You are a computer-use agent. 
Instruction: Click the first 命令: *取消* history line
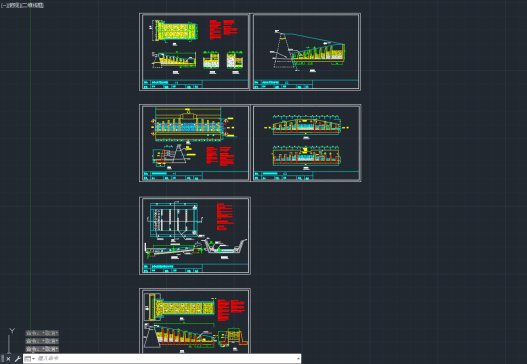pos(42,333)
